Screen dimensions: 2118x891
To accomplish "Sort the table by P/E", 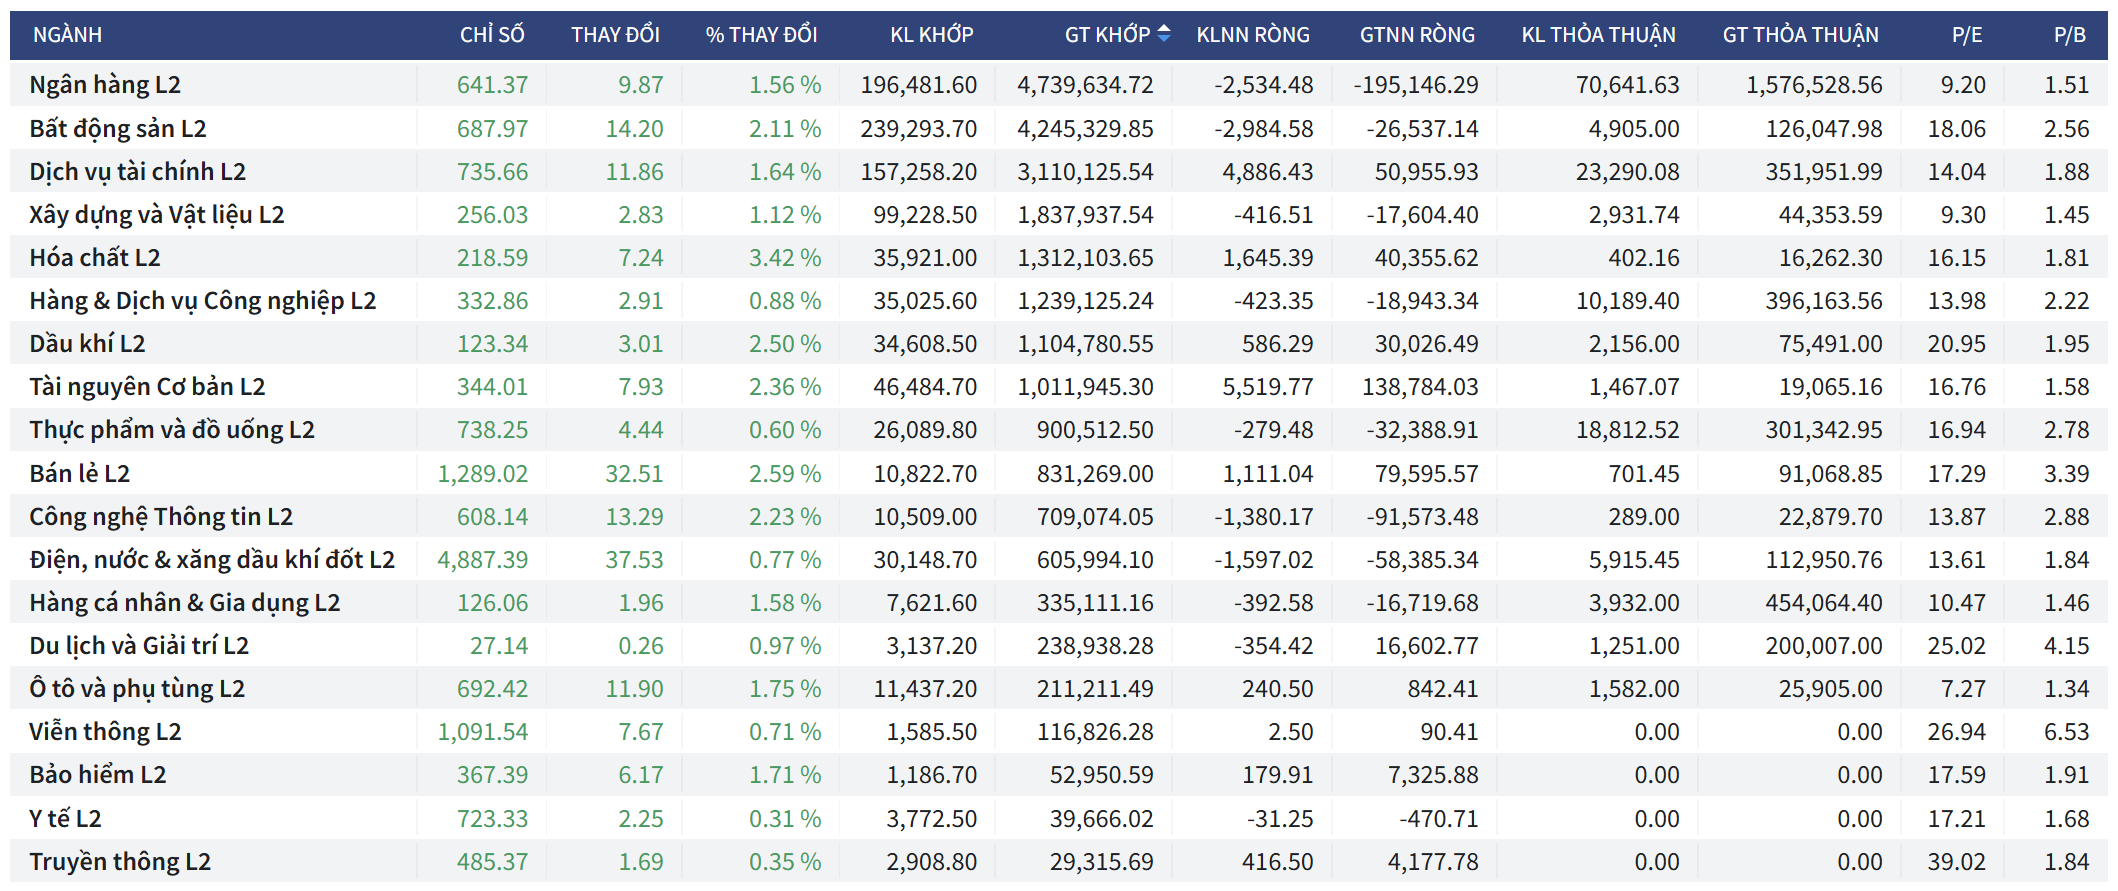I will (1966, 35).
